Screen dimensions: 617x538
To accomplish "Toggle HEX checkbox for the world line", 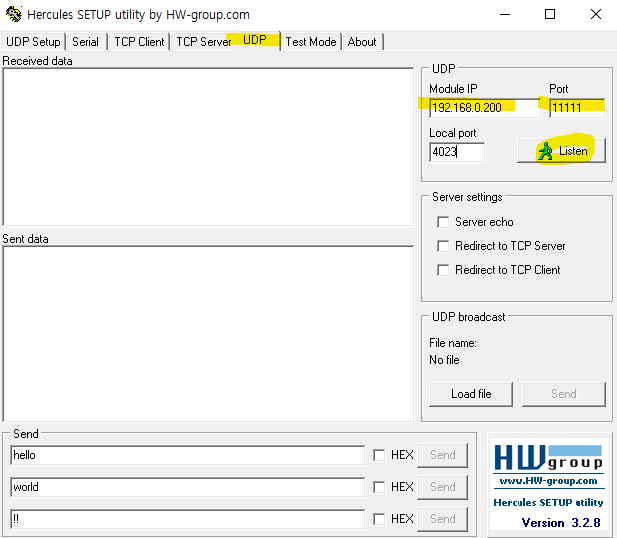I will click(379, 487).
